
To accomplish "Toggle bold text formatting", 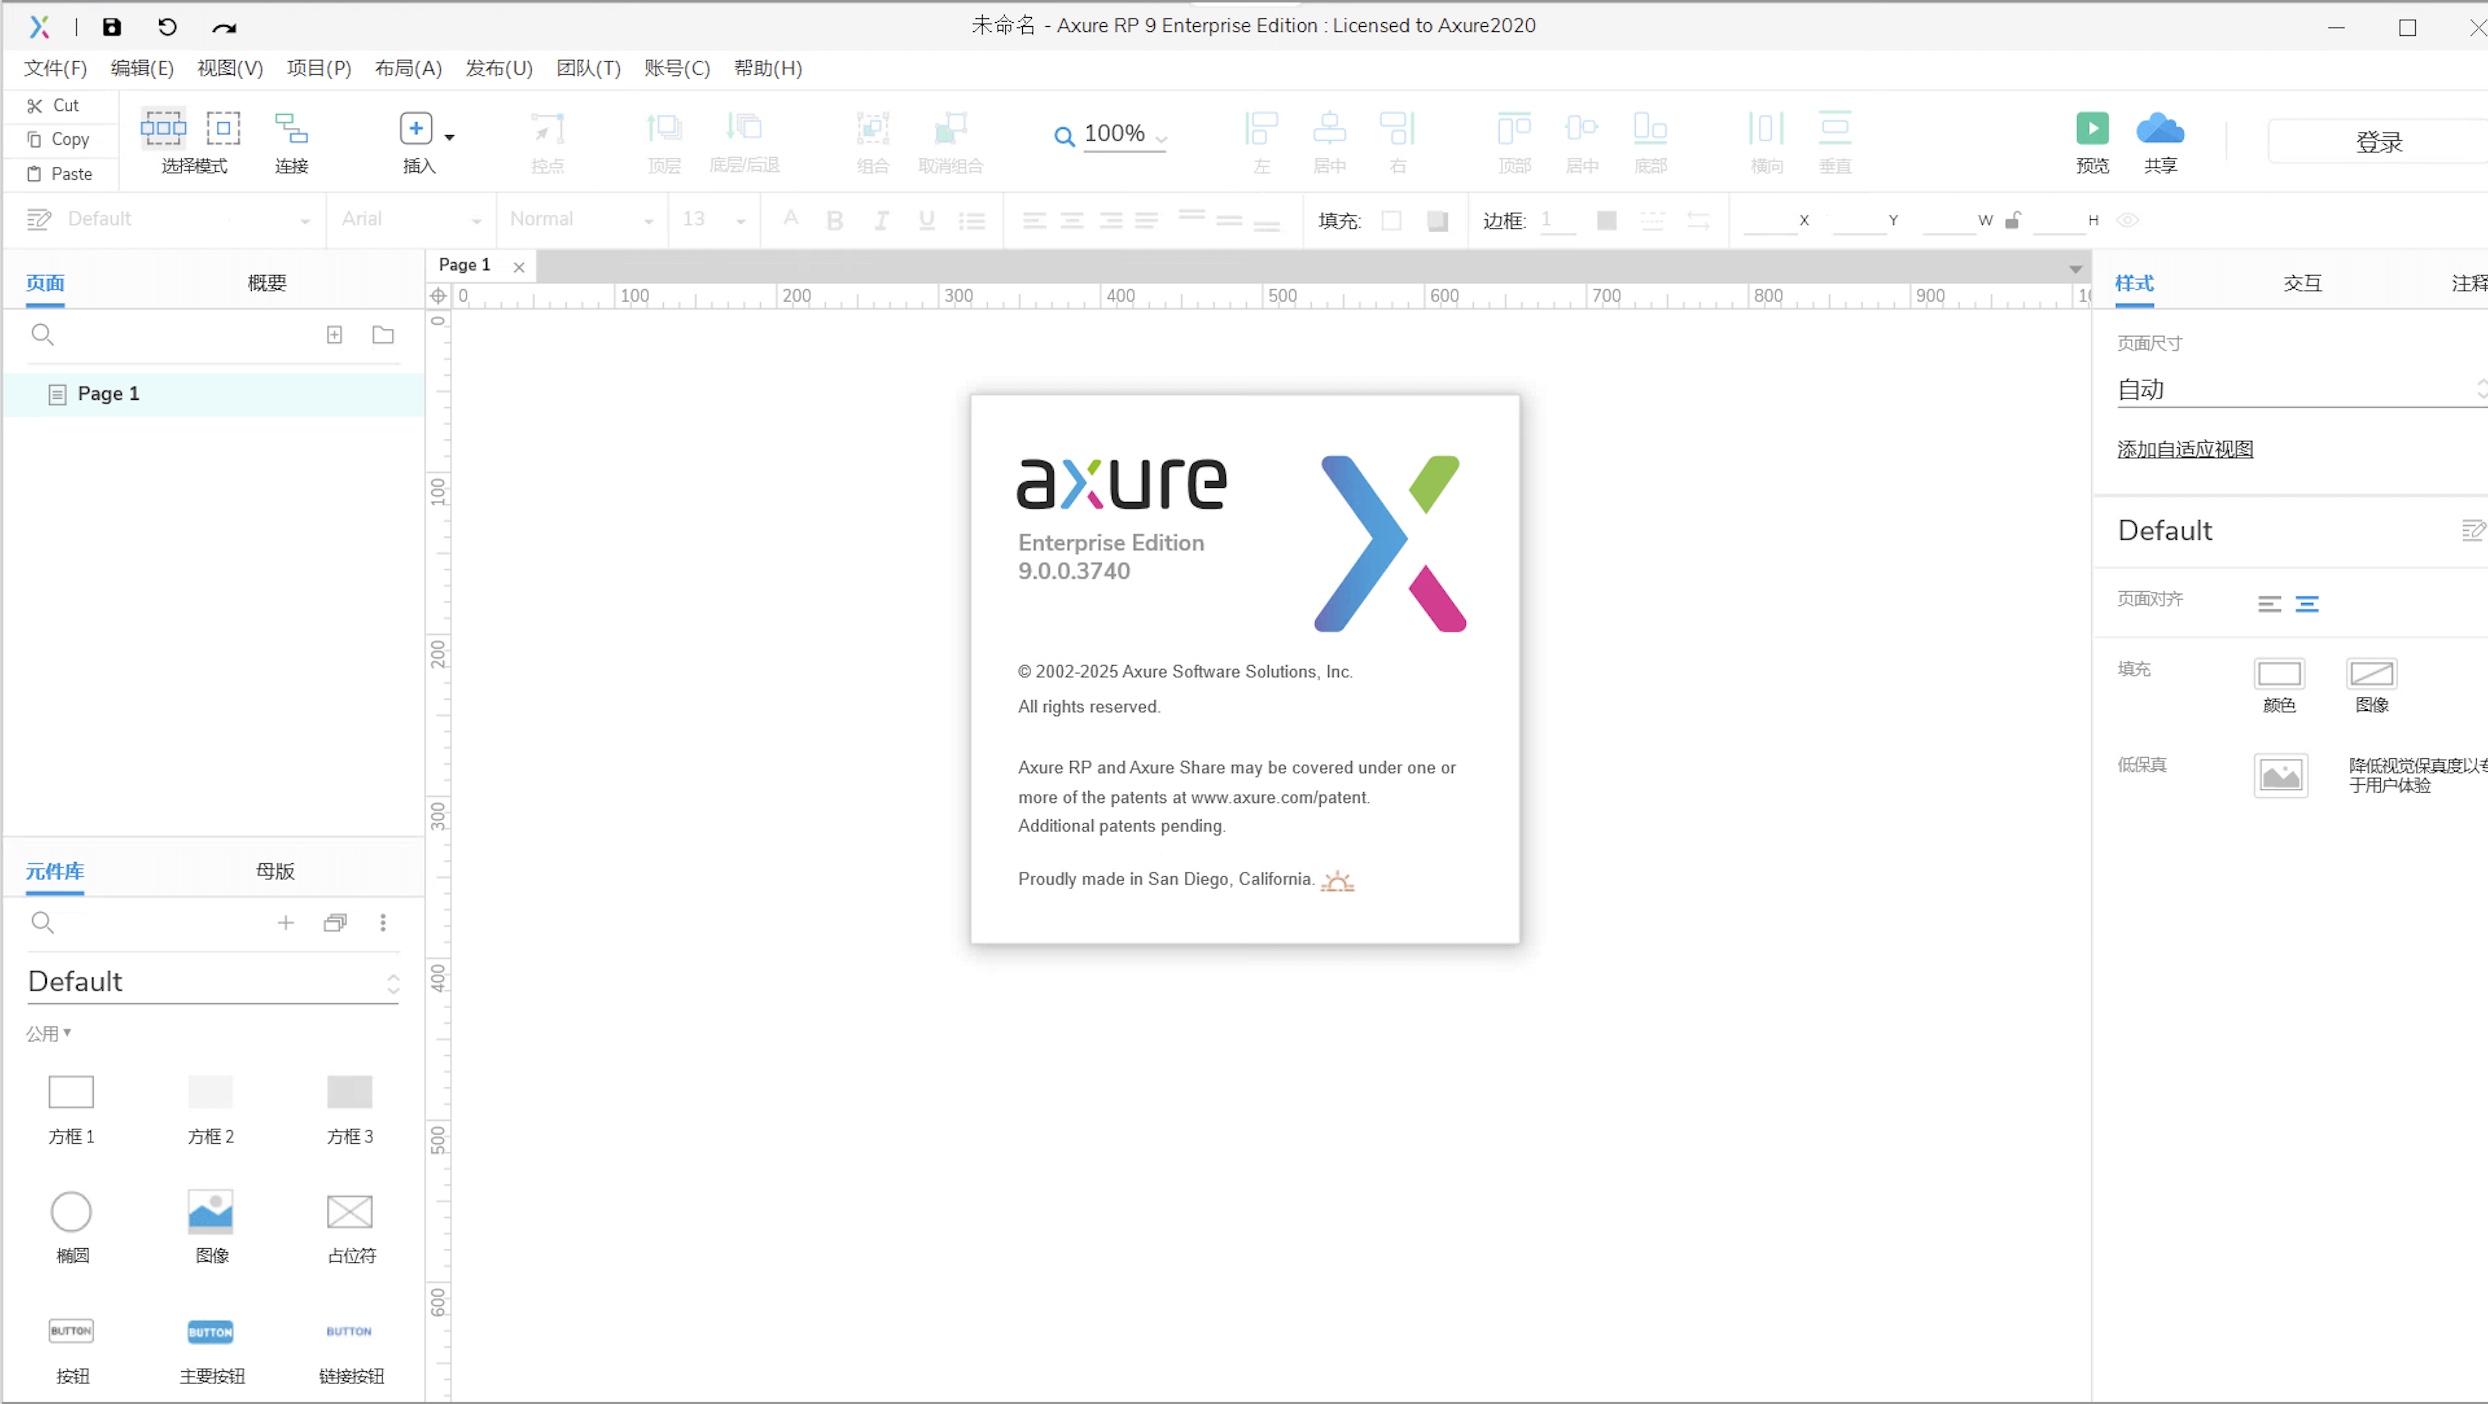I will (x=835, y=219).
